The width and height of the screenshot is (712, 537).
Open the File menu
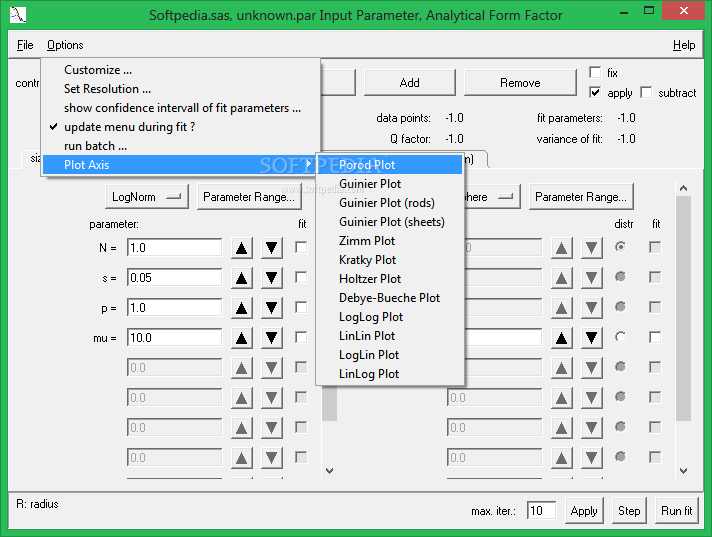point(25,45)
